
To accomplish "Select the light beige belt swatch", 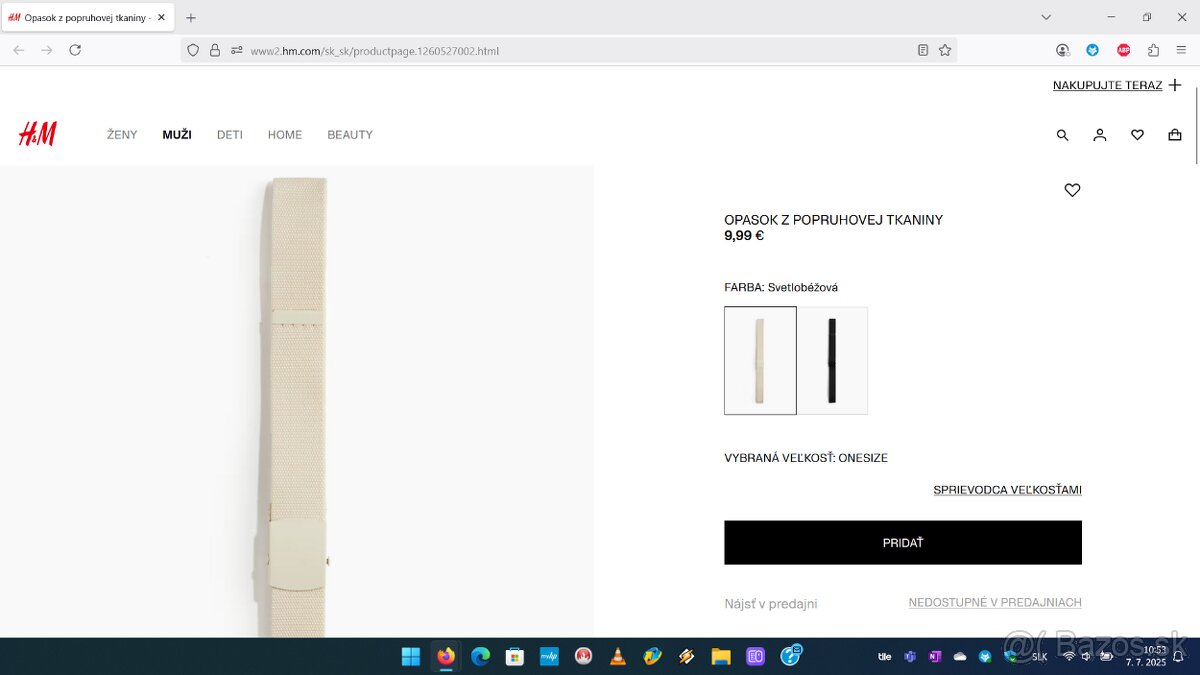I will pos(760,360).
